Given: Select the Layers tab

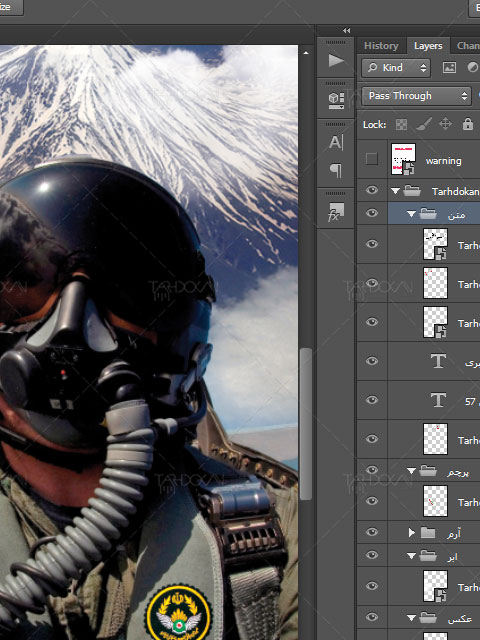Looking at the screenshot, I should pos(428,46).
